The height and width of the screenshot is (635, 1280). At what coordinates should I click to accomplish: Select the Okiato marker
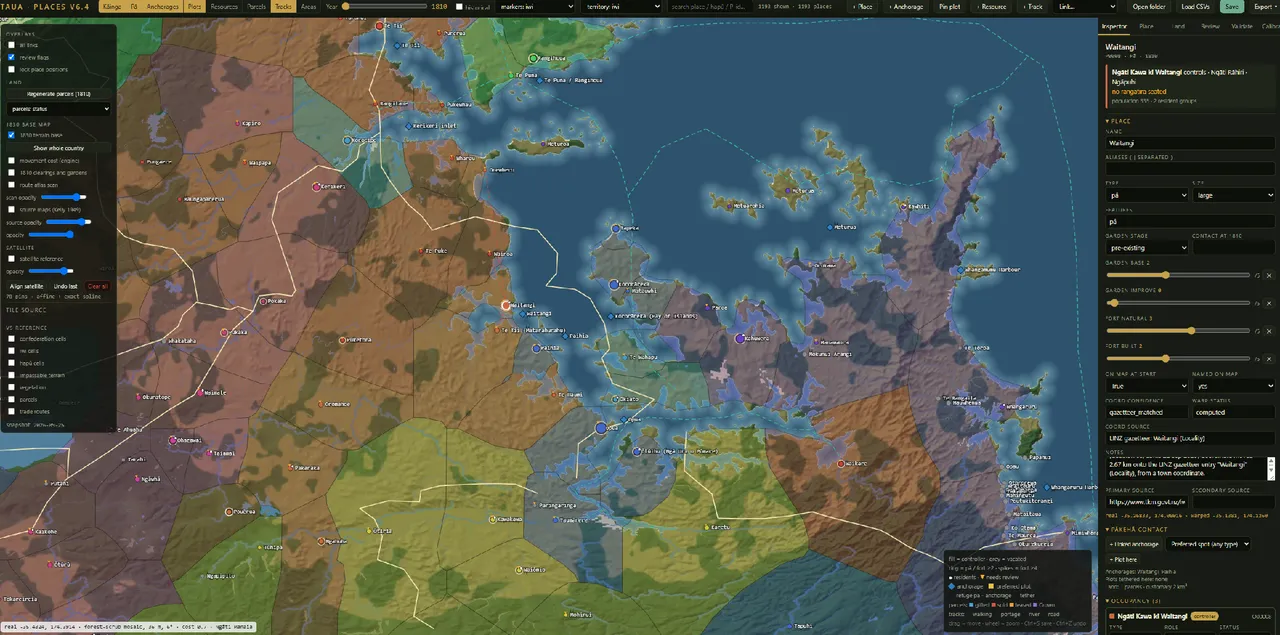pyautogui.click(x=614, y=398)
